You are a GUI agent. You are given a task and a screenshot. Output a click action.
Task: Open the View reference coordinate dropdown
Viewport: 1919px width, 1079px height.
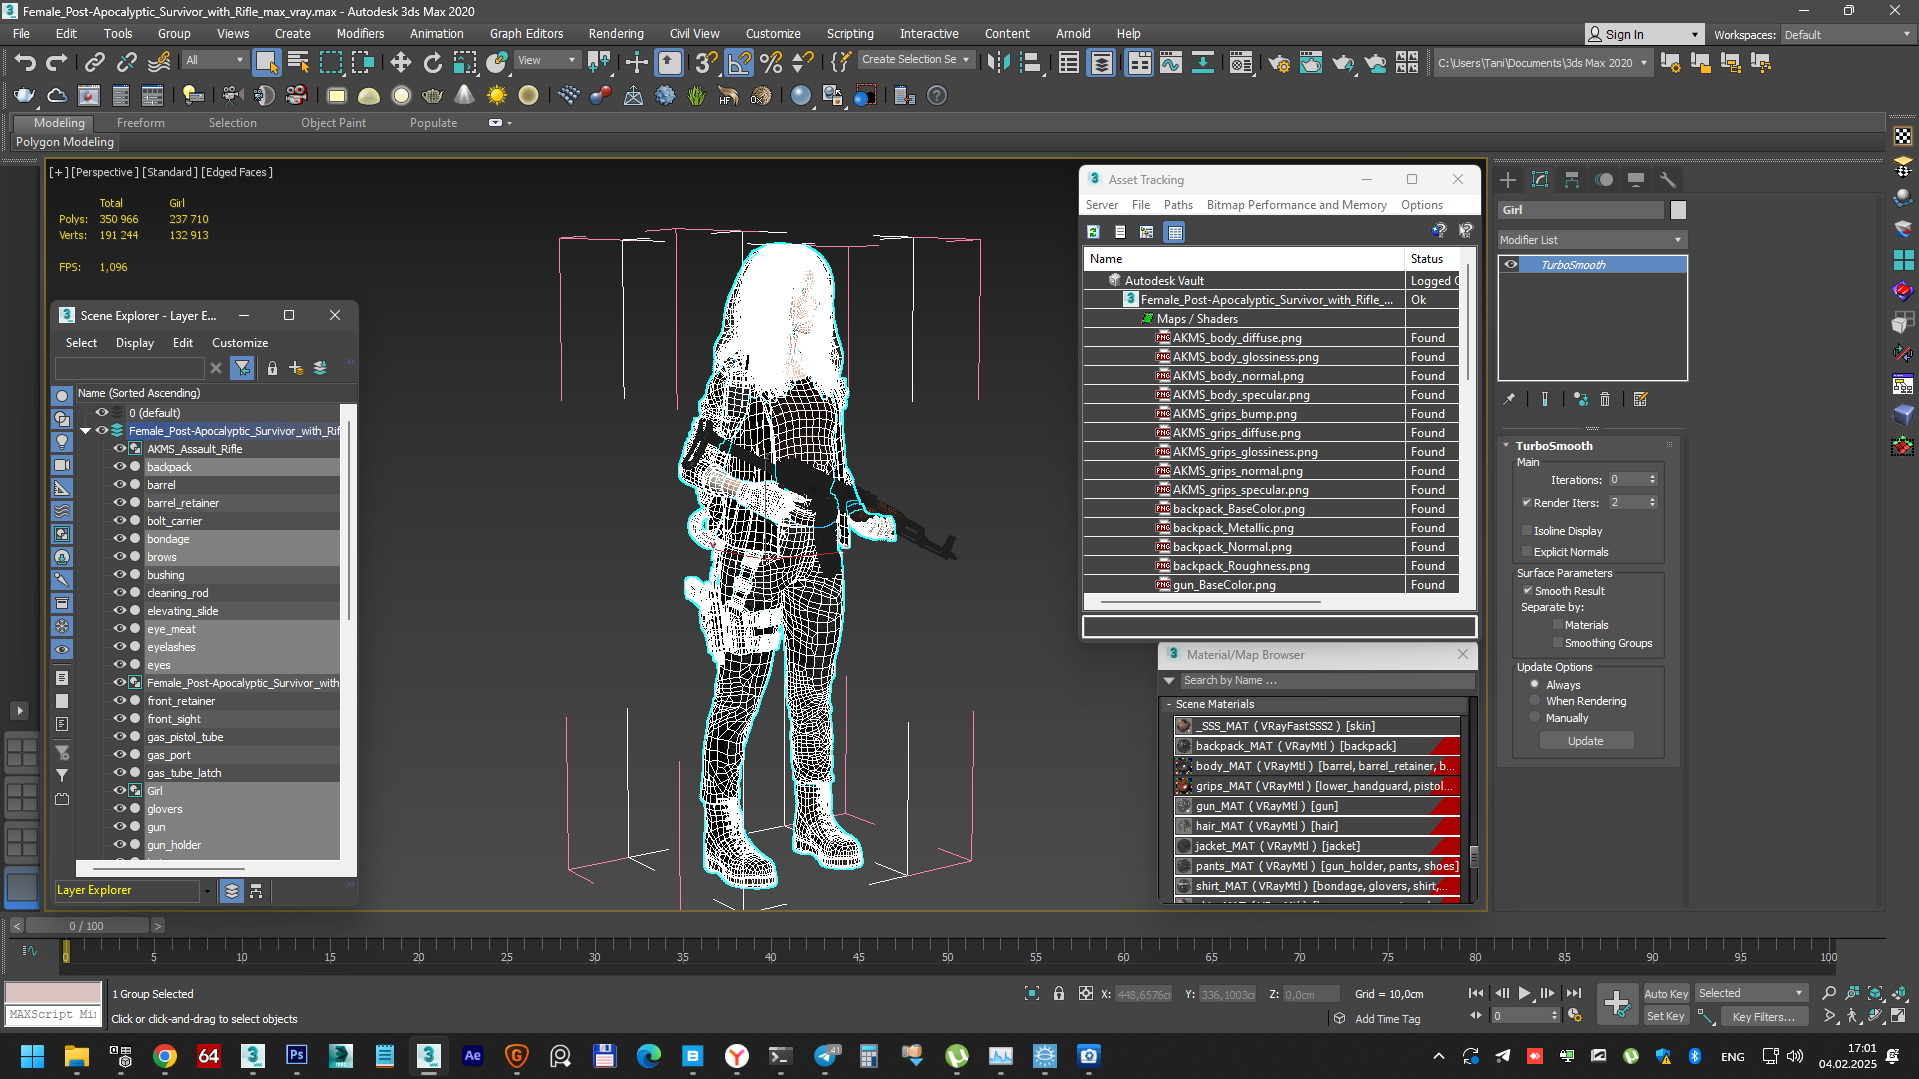[x=546, y=61]
